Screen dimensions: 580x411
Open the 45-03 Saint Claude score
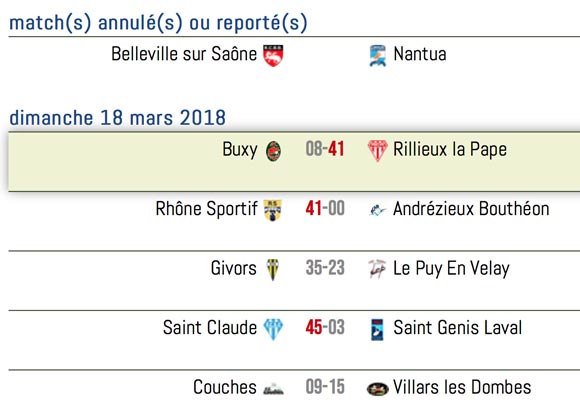pos(325,327)
